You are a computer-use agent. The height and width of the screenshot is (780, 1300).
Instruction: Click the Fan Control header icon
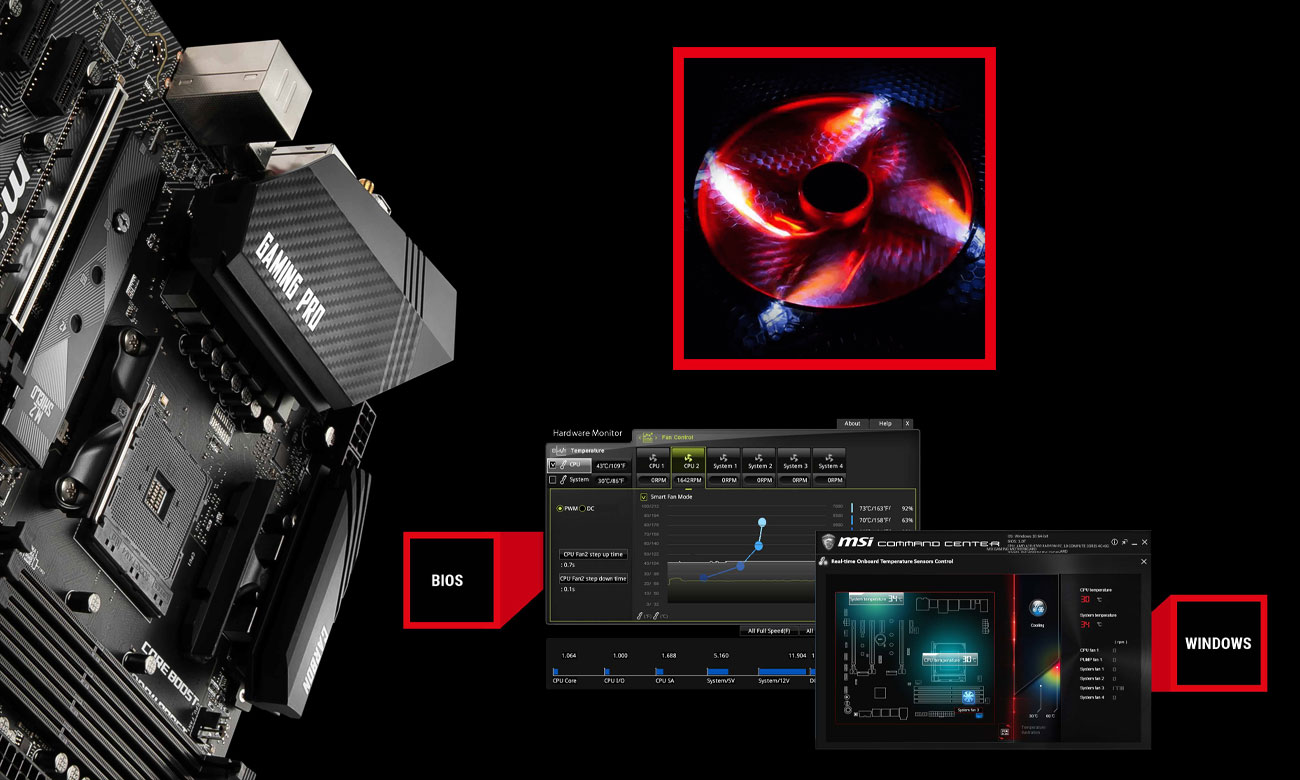pos(647,437)
